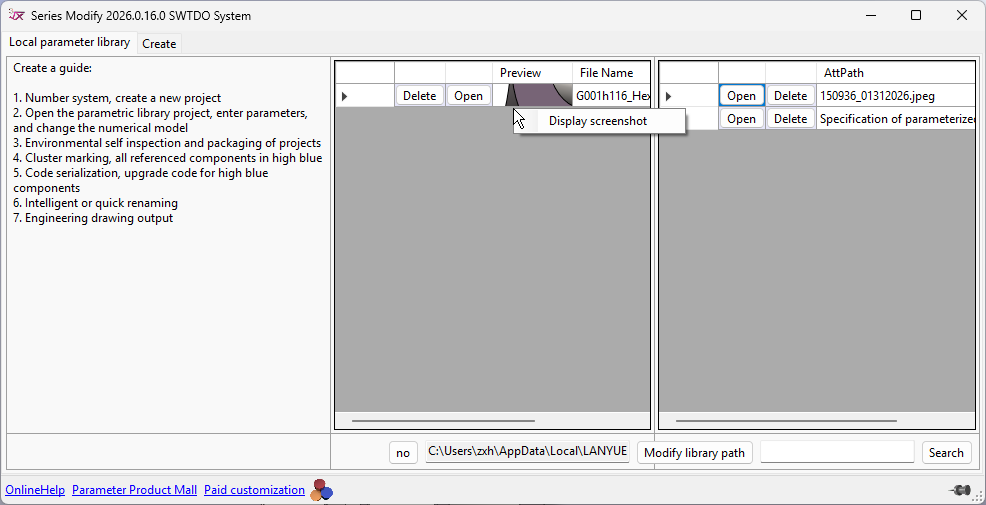Click the pin icon in the status bar
Viewport: 986px width, 505px height.
960,490
